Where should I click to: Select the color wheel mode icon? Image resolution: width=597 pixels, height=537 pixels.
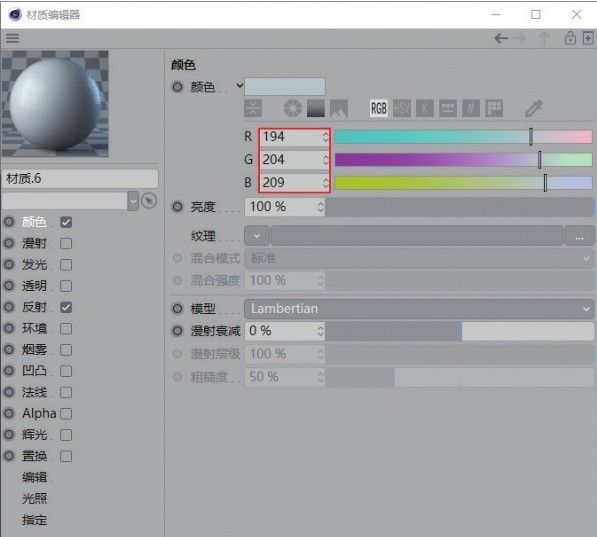(292, 109)
